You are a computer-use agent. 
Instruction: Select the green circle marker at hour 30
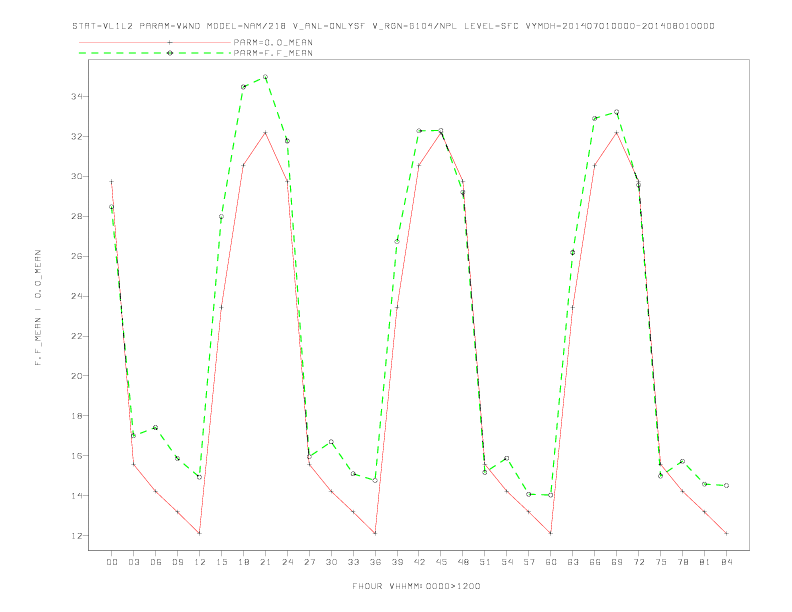pyautogui.click(x=331, y=442)
